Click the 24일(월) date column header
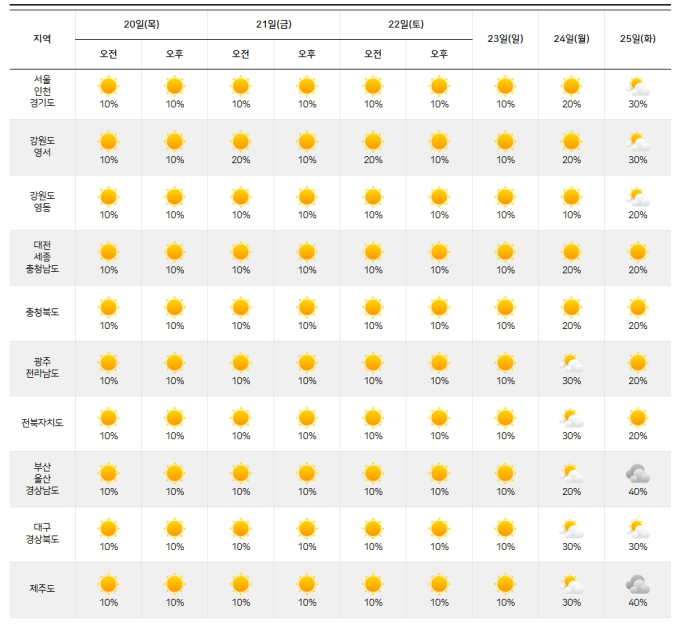The image size is (680, 625). 571,39
